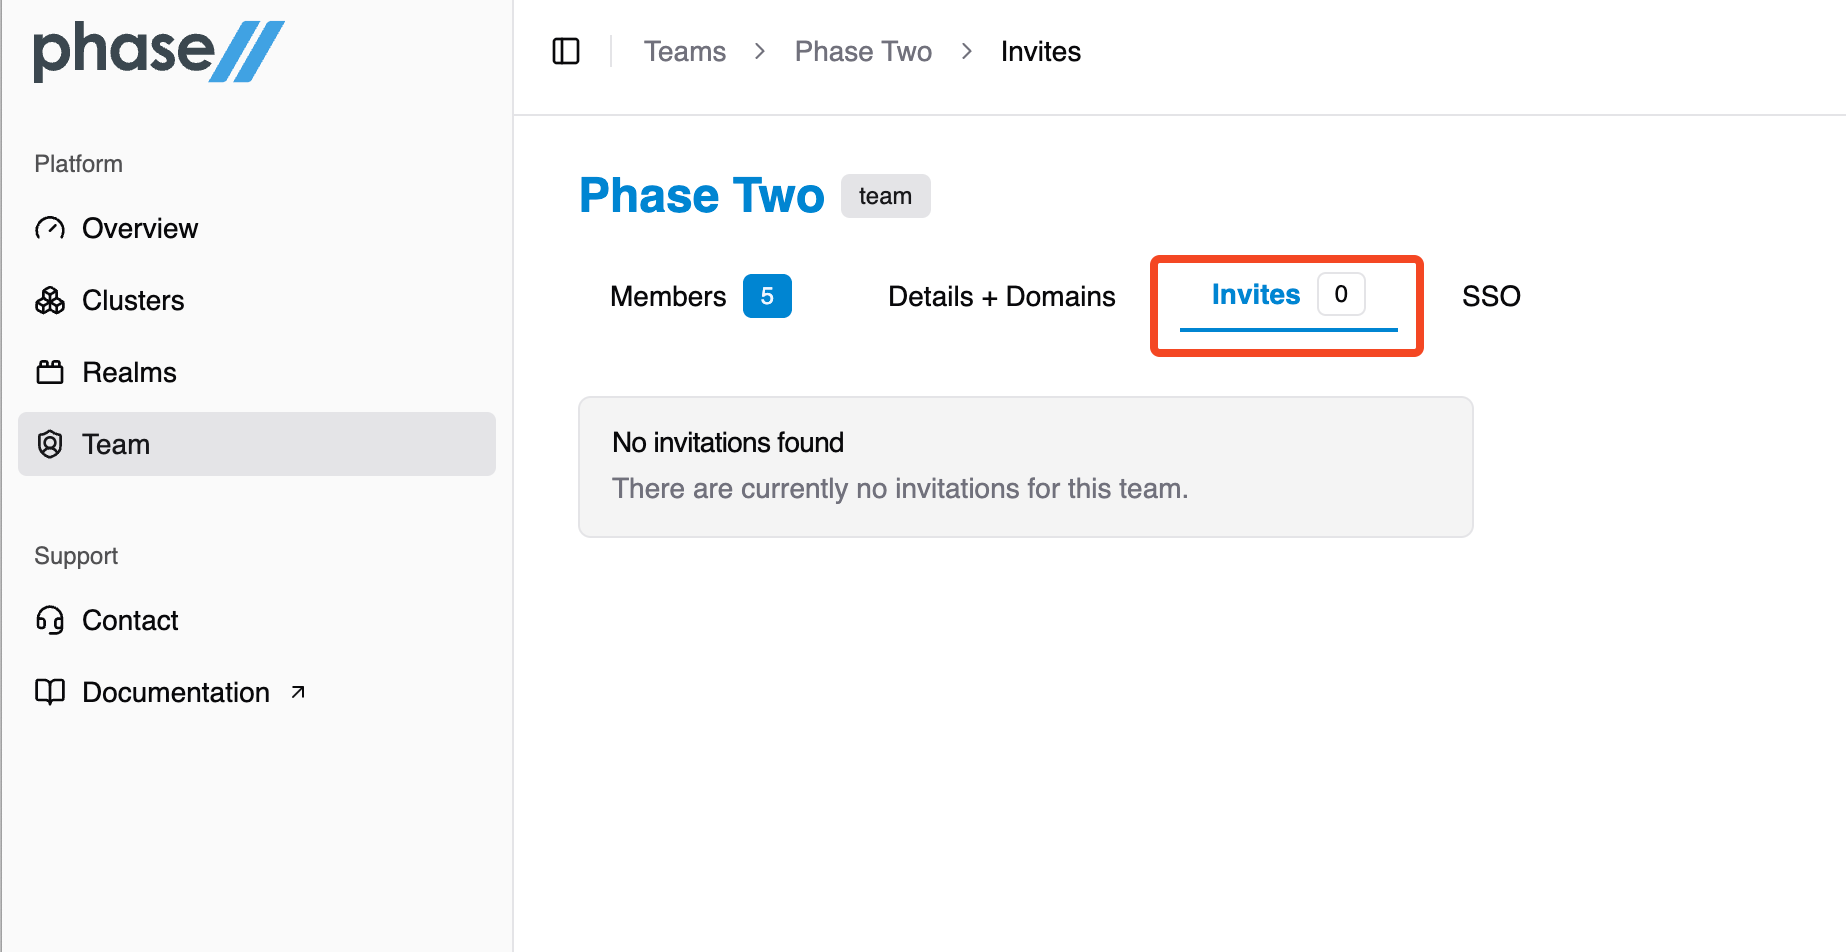Screen dimensions: 1846x952
Task: Click the external link arrow beside Documentation
Action: (x=297, y=691)
